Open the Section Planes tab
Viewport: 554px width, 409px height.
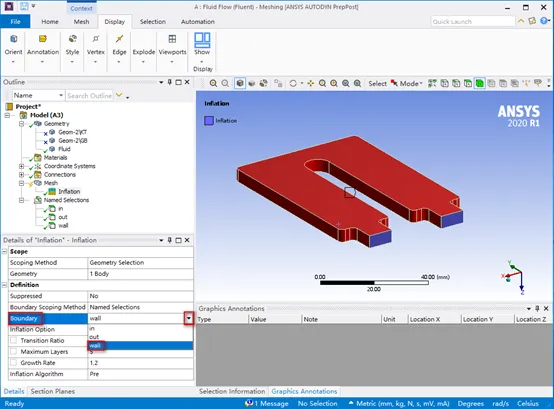pyautogui.click(x=53, y=391)
